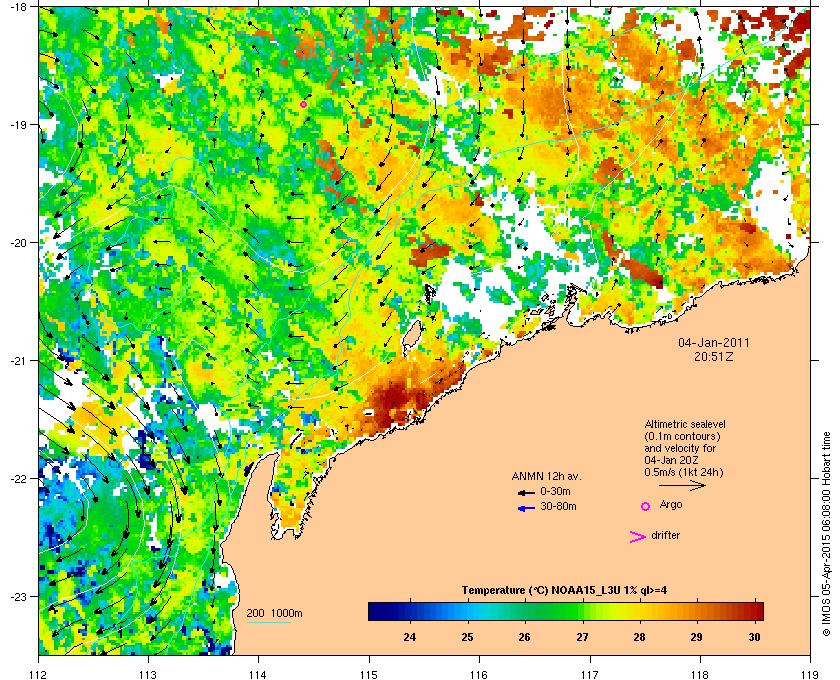Click the 0.5m/s velocity scale arrow
Viewport: 840px width, 680px height.
(x=682, y=485)
